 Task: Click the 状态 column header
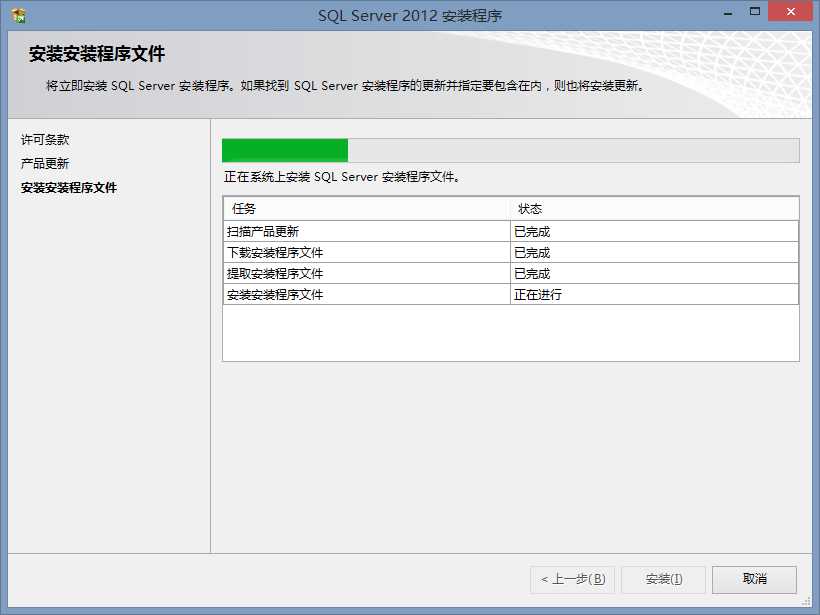(654, 209)
